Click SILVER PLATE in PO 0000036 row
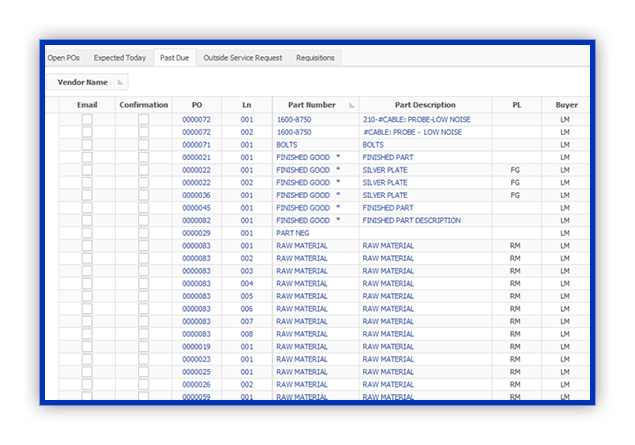Viewport: 635px width, 445px height. [385, 195]
